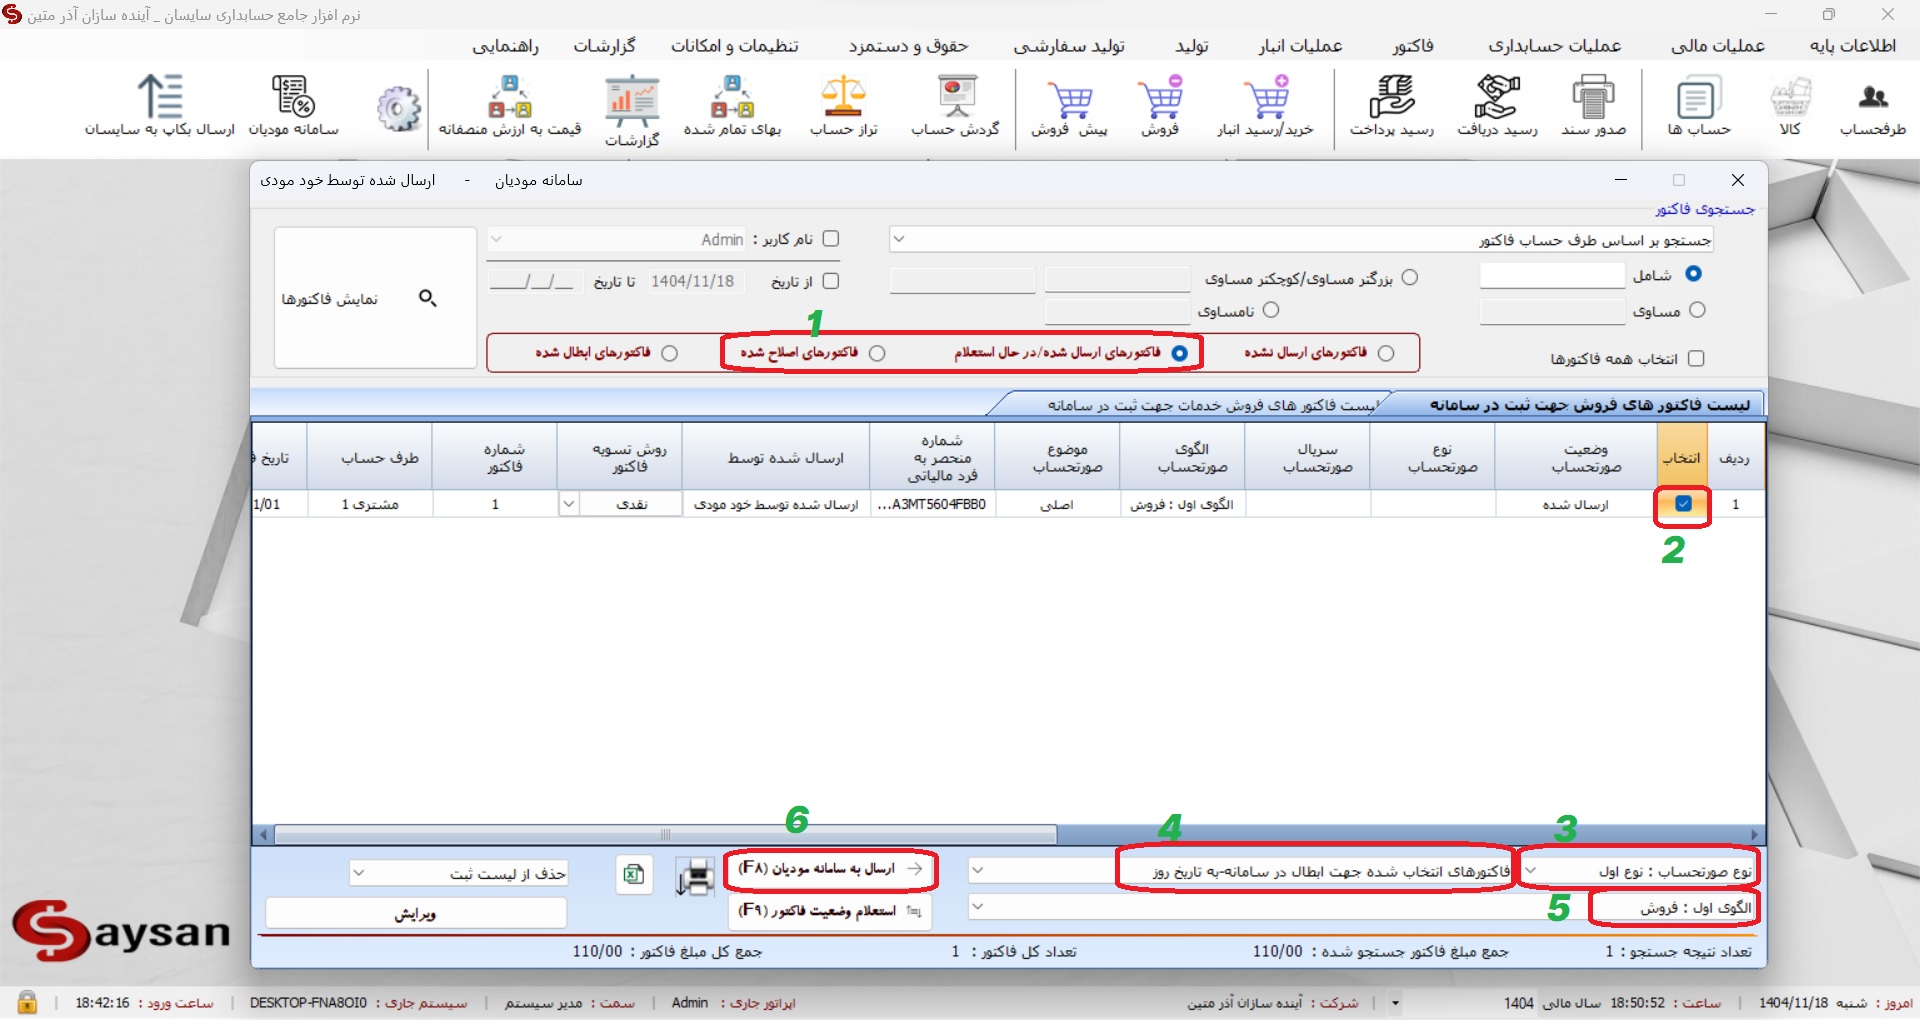1920x1020 pixels.
Task: Open the پیش فروش cart icon
Action: [1070, 106]
